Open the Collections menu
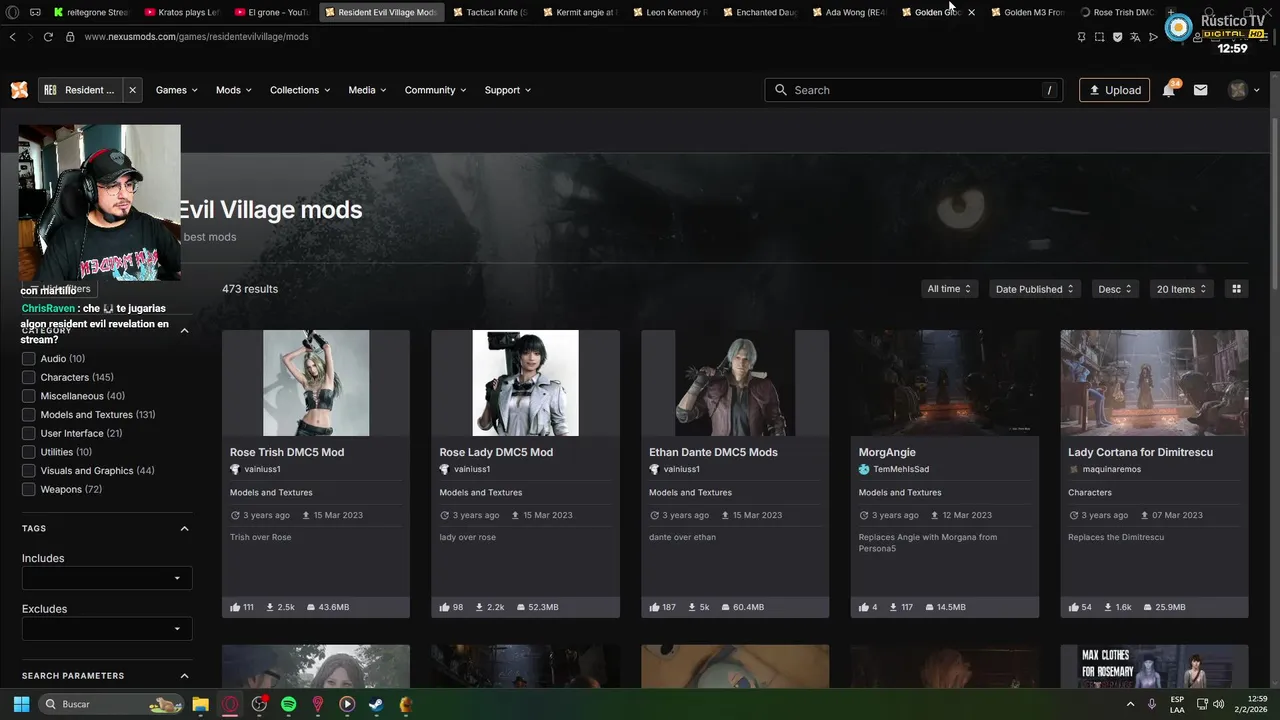 (300, 90)
